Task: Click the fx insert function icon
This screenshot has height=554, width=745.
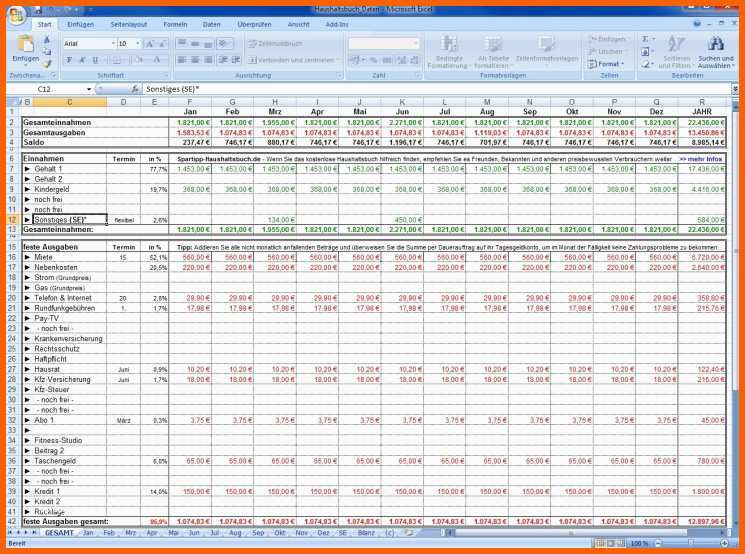Action: (135, 89)
